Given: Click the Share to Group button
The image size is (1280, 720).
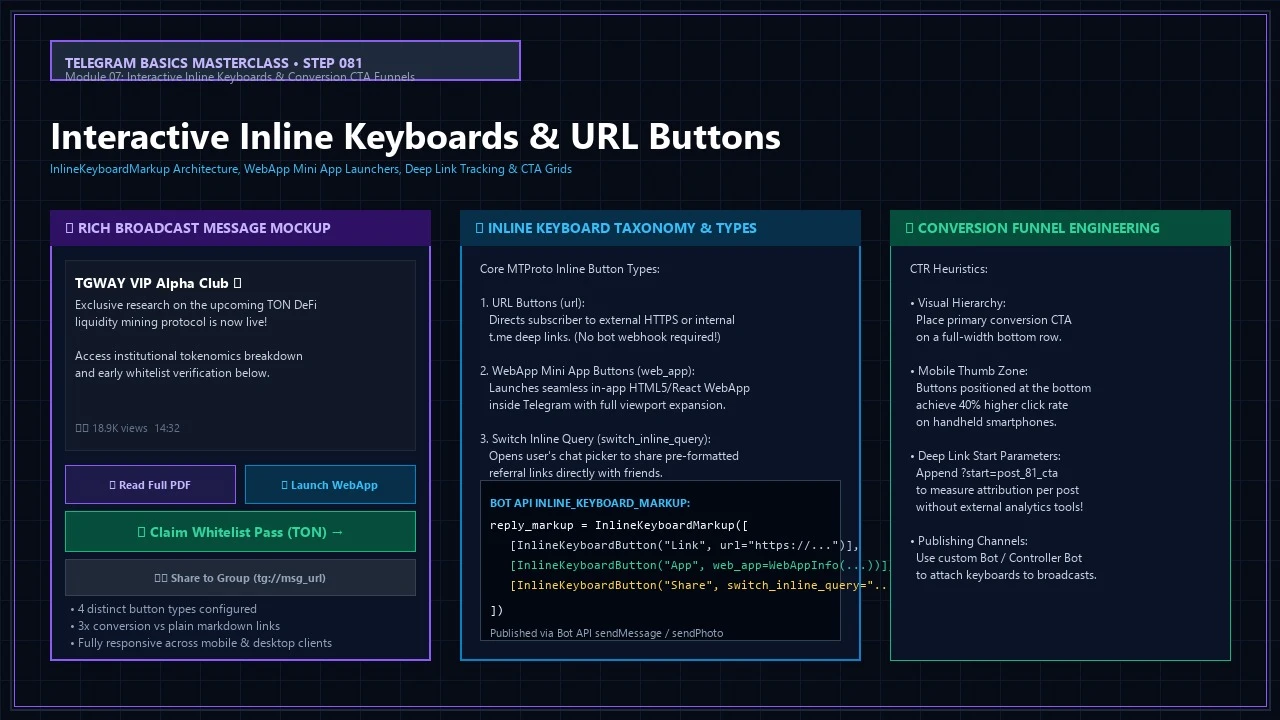Looking at the screenshot, I should pyautogui.click(x=240, y=578).
